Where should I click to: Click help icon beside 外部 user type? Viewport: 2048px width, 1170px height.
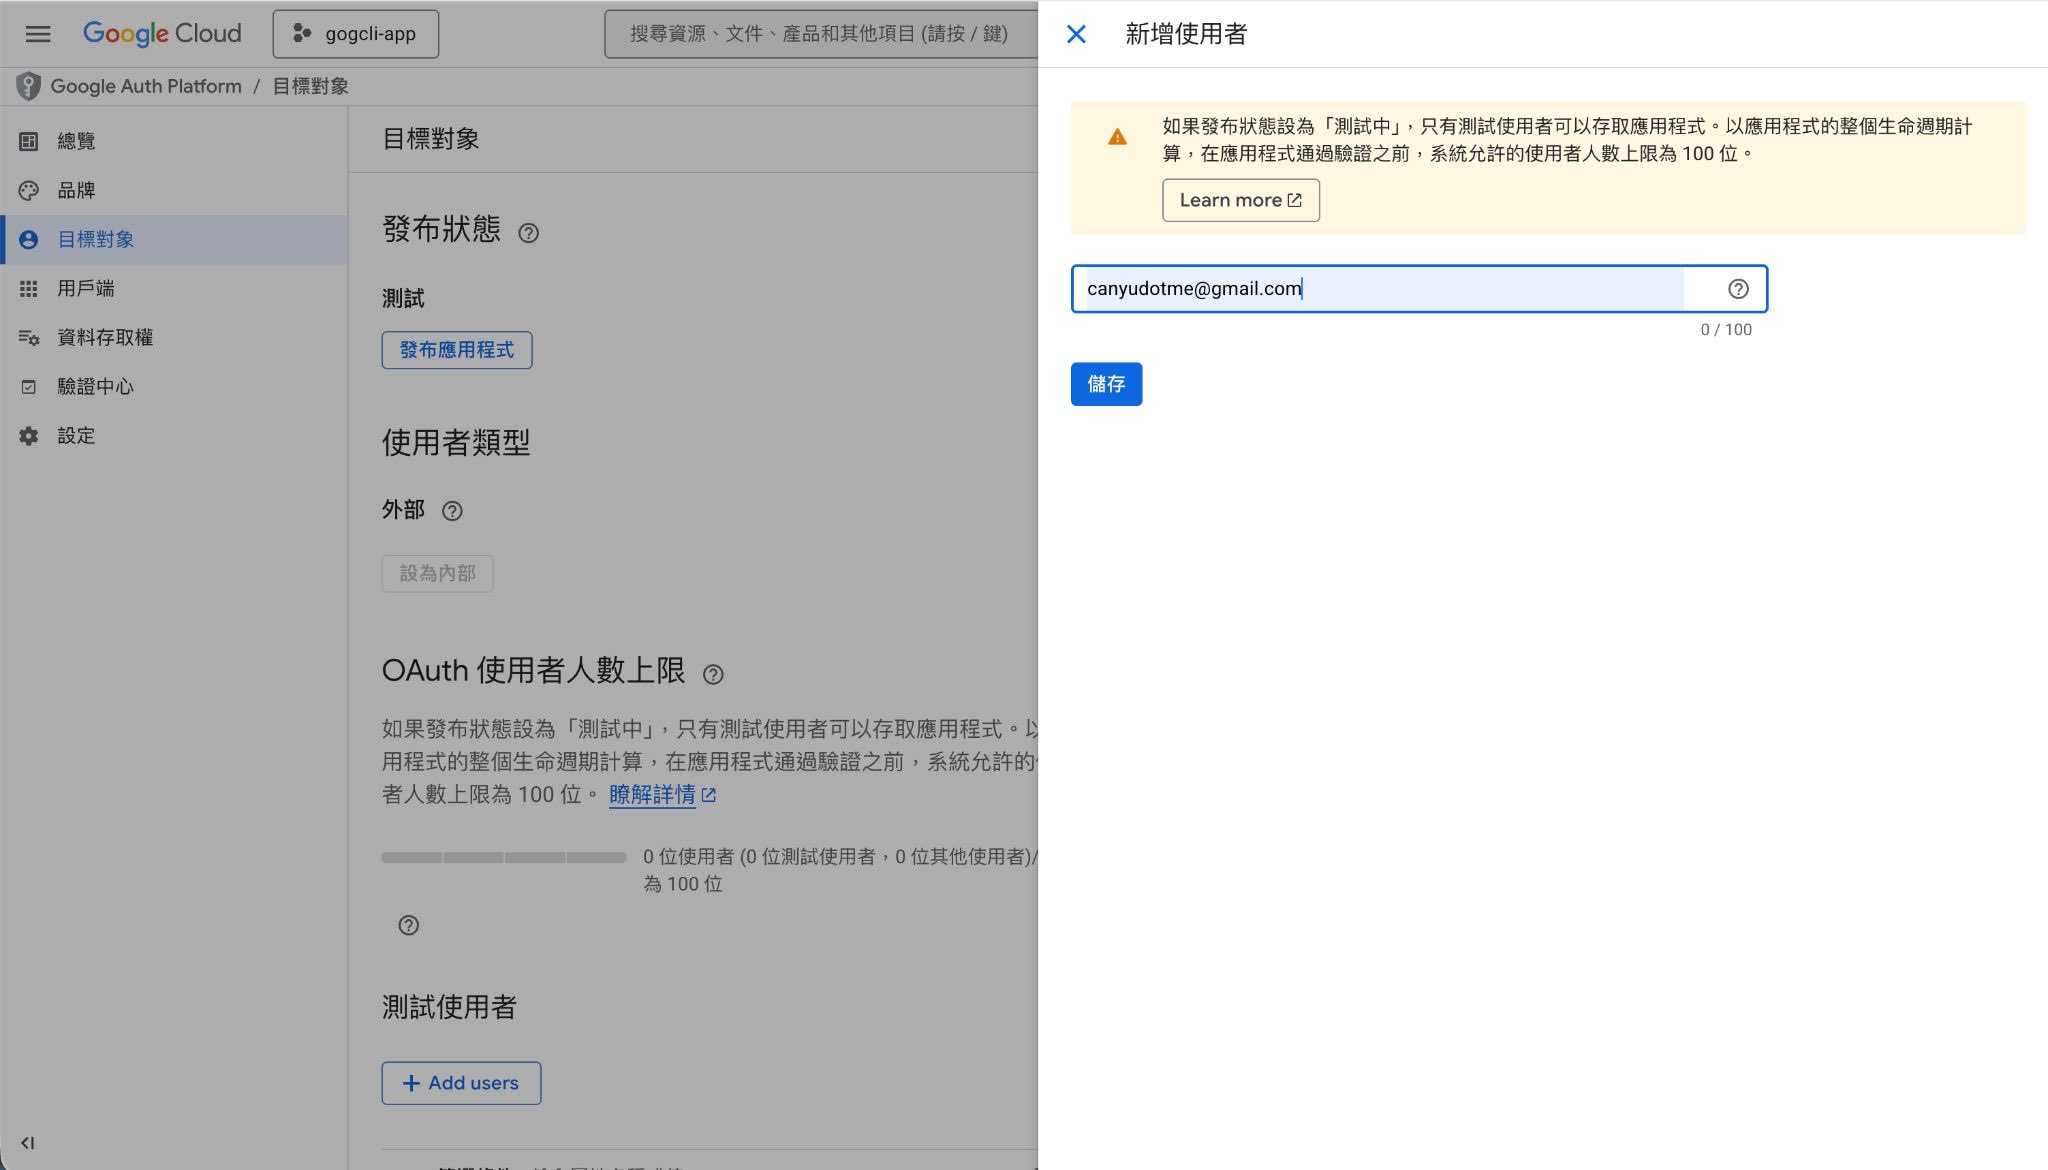click(x=452, y=511)
